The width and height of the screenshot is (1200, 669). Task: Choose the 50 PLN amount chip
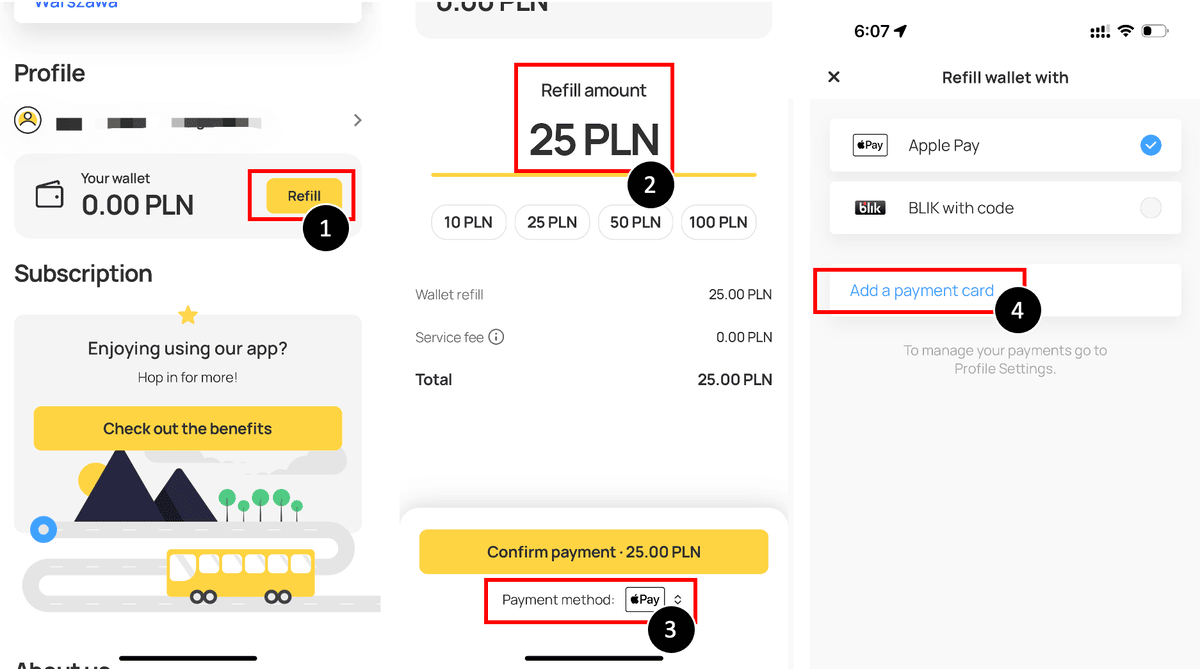(635, 222)
